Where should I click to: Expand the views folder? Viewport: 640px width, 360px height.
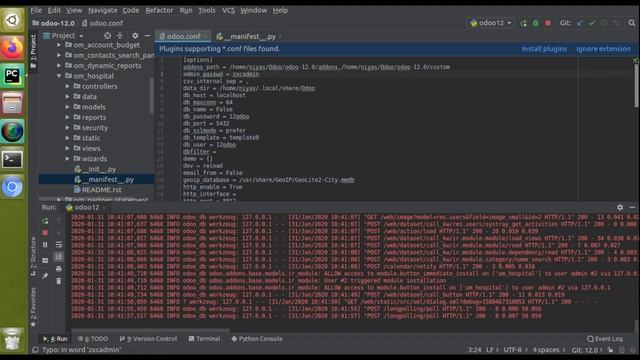[x=67, y=148]
